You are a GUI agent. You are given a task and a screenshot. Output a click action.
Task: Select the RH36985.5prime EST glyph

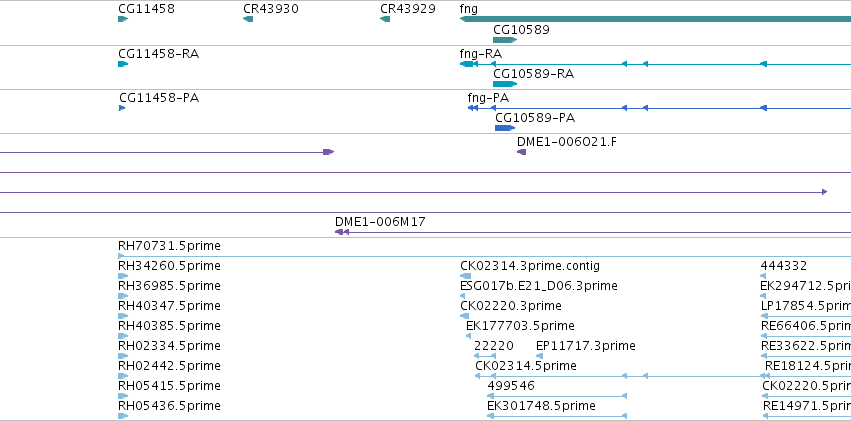pyautogui.click(x=123, y=296)
